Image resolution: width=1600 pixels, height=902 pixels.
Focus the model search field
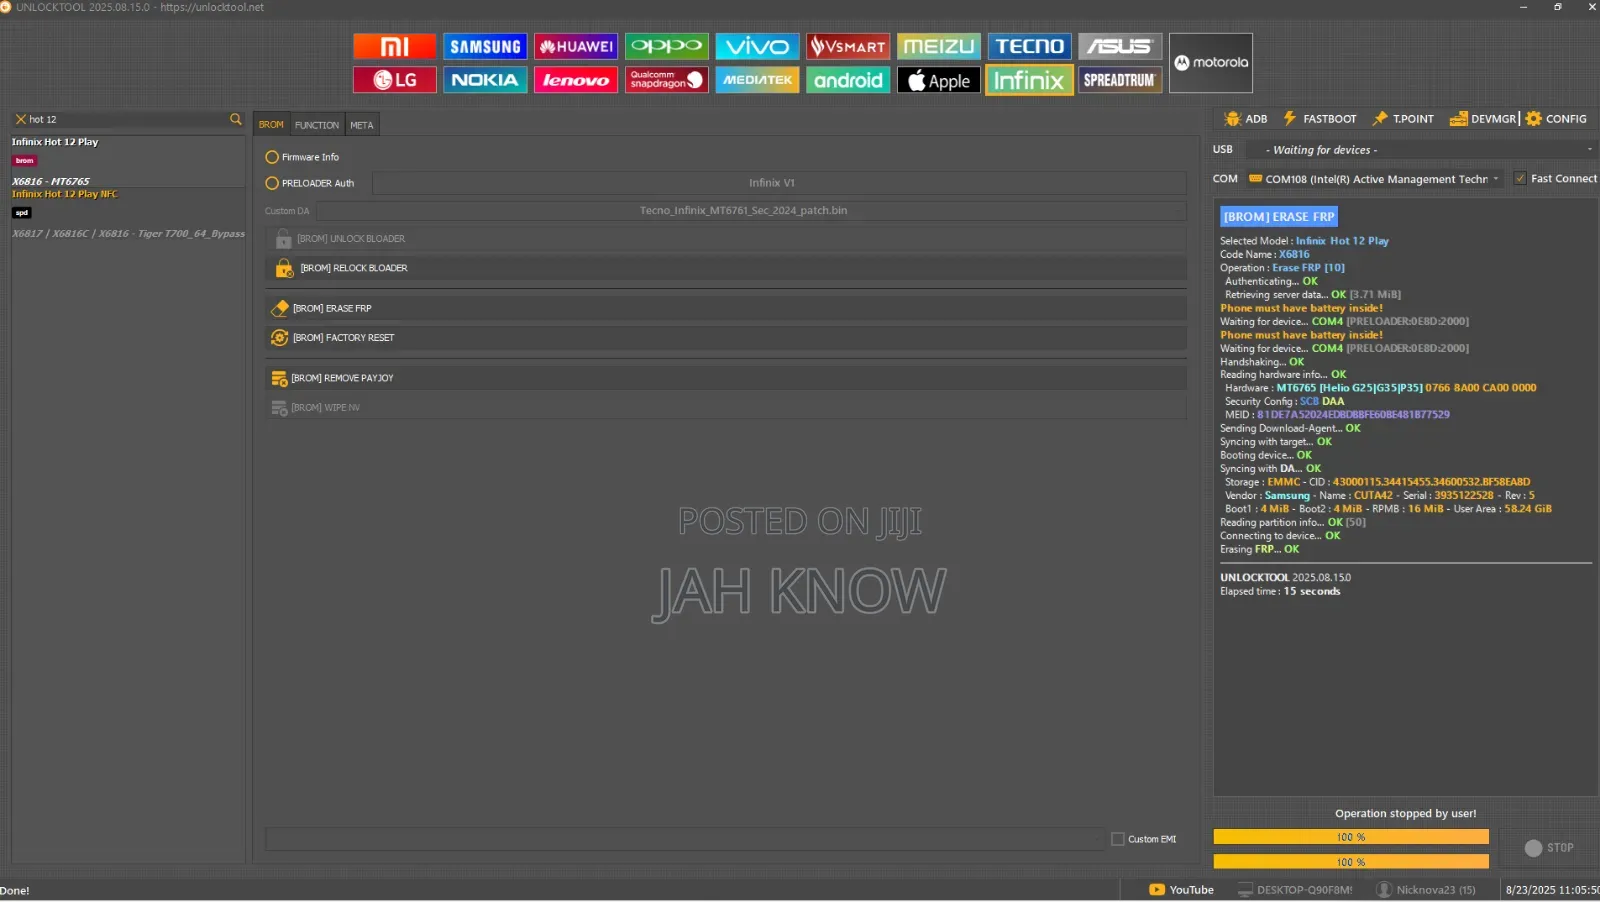click(127, 119)
